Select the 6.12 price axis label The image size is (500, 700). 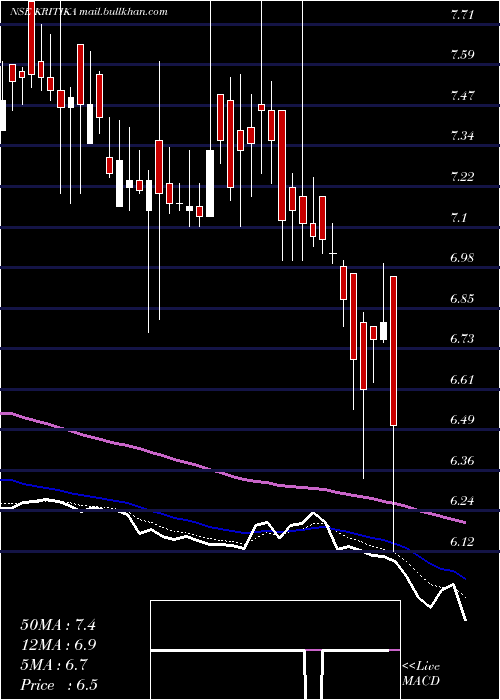(462, 542)
